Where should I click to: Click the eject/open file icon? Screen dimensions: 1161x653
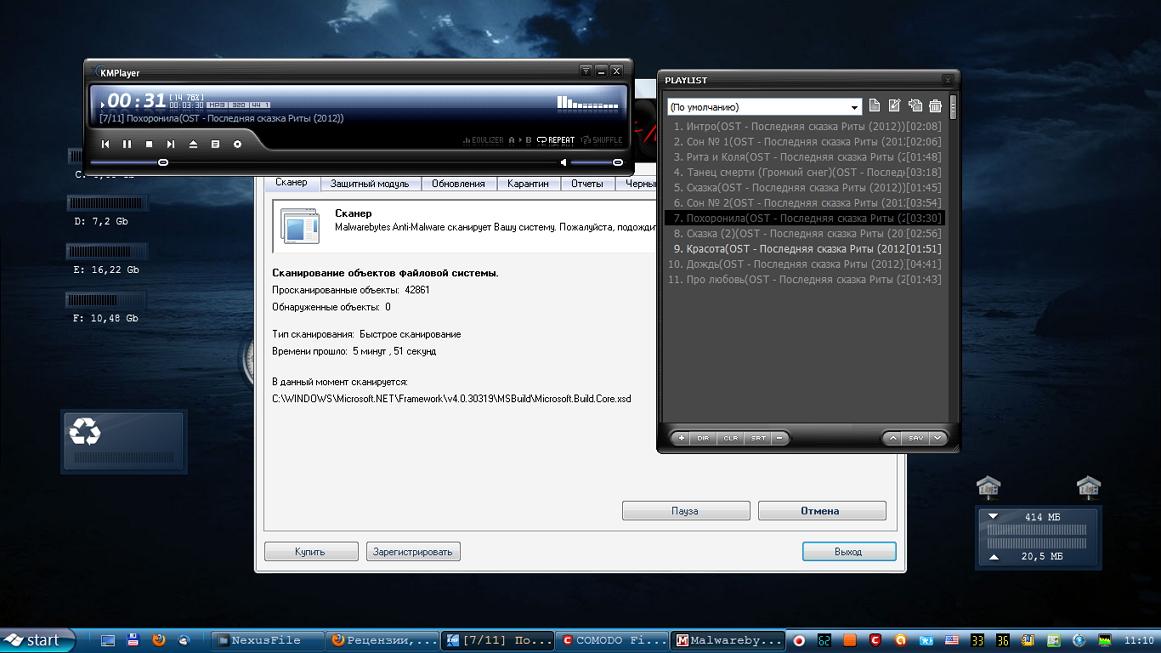(193, 145)
